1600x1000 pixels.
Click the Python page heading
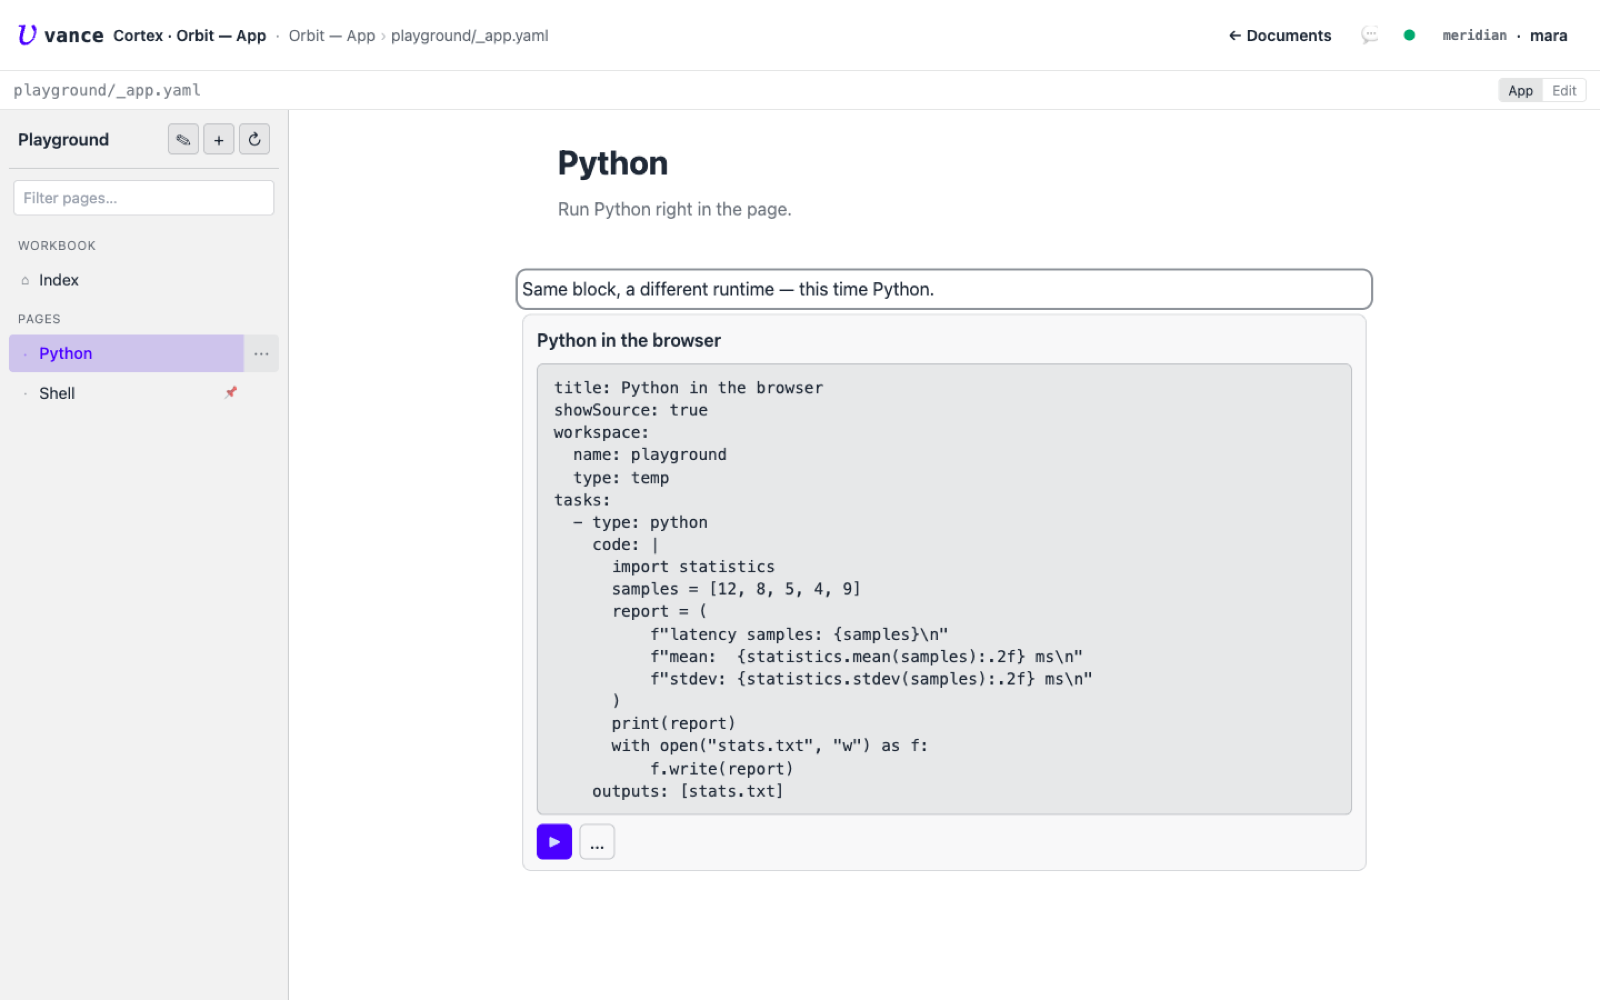coord(613,163)
